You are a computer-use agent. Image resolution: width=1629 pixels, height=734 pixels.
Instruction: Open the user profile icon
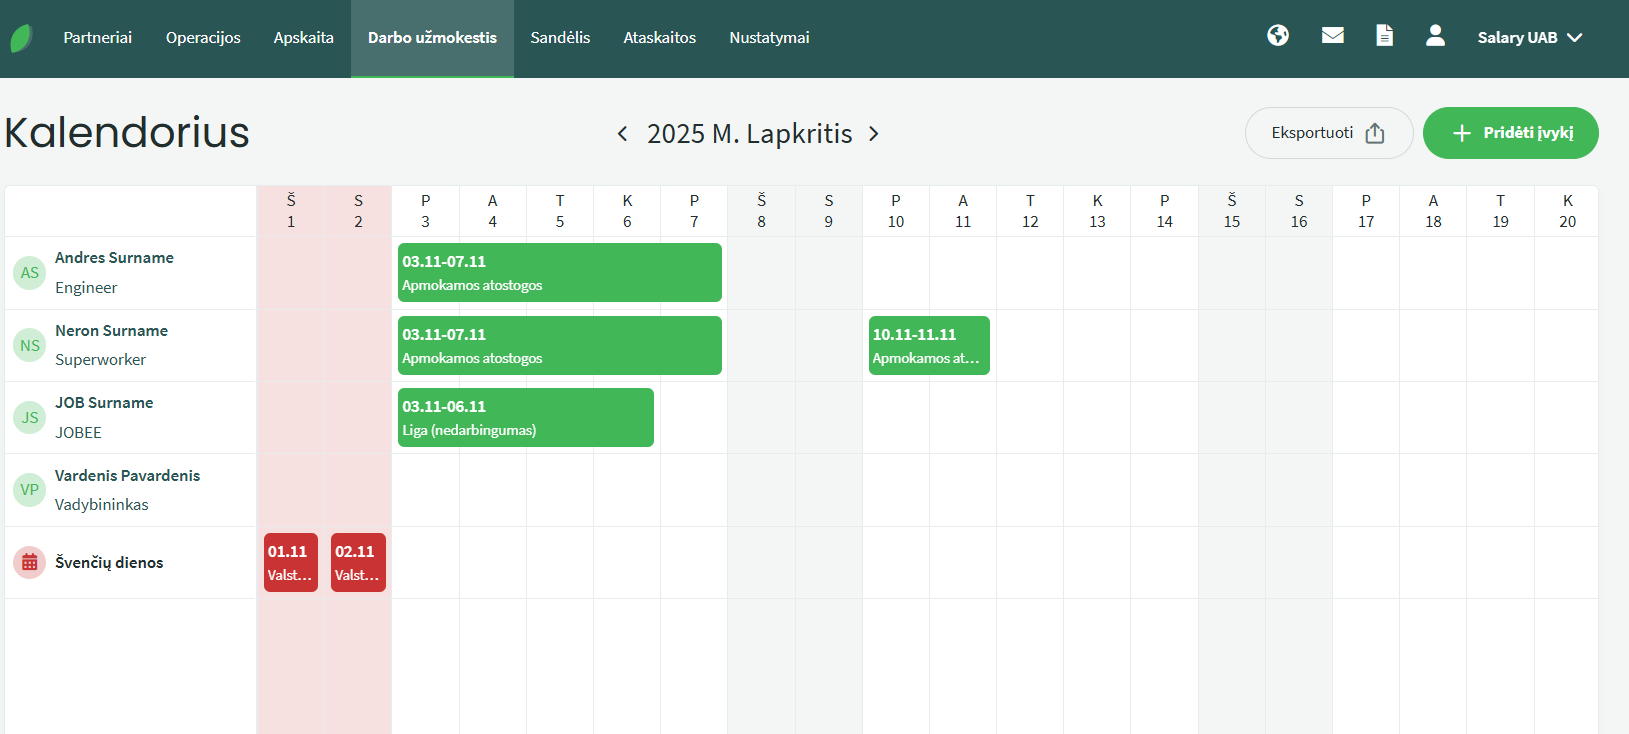coord(1435,36)
